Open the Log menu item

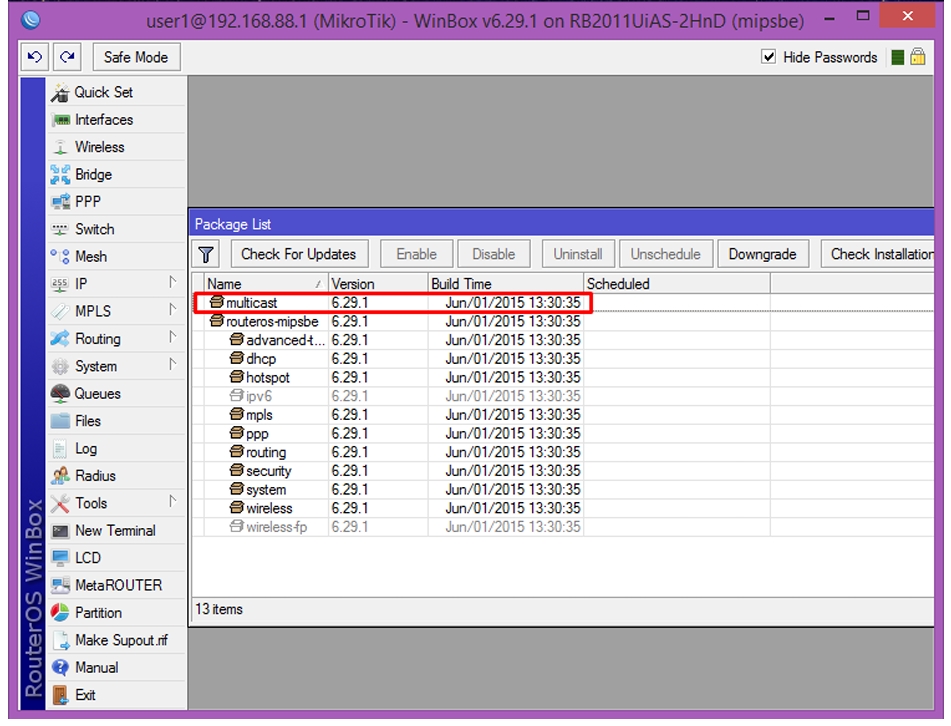click(117, 448)
